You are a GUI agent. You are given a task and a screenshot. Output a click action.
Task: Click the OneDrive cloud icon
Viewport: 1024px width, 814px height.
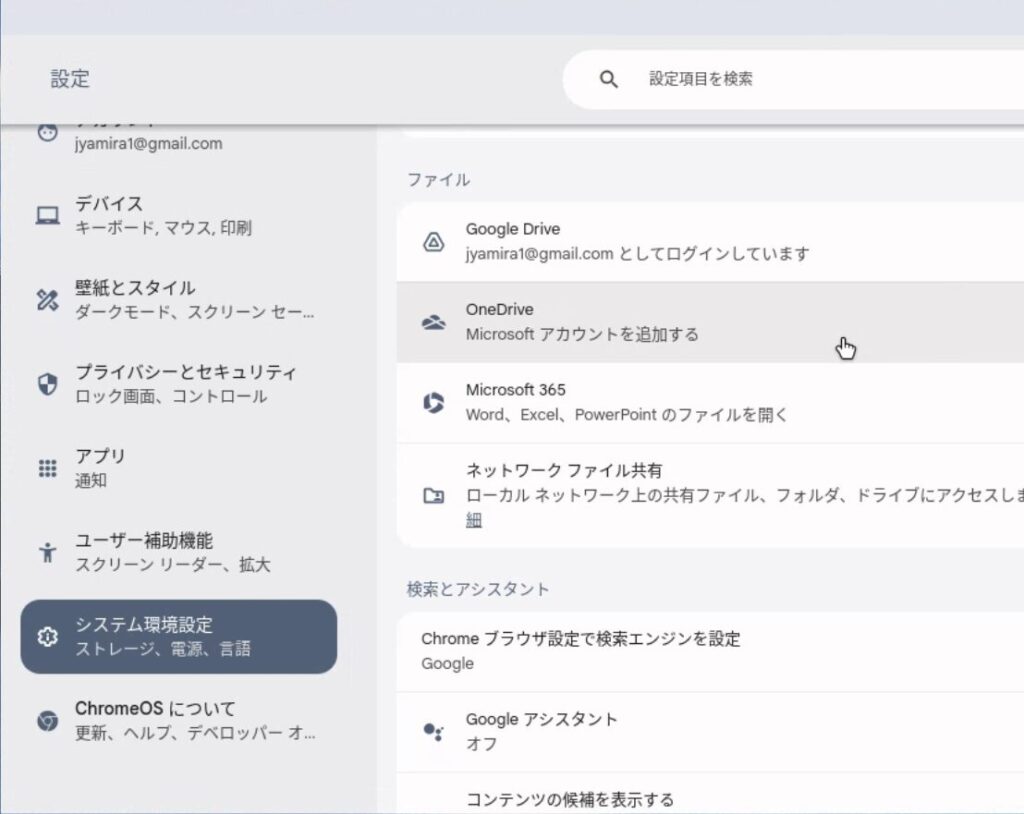[x=434, y=322]
